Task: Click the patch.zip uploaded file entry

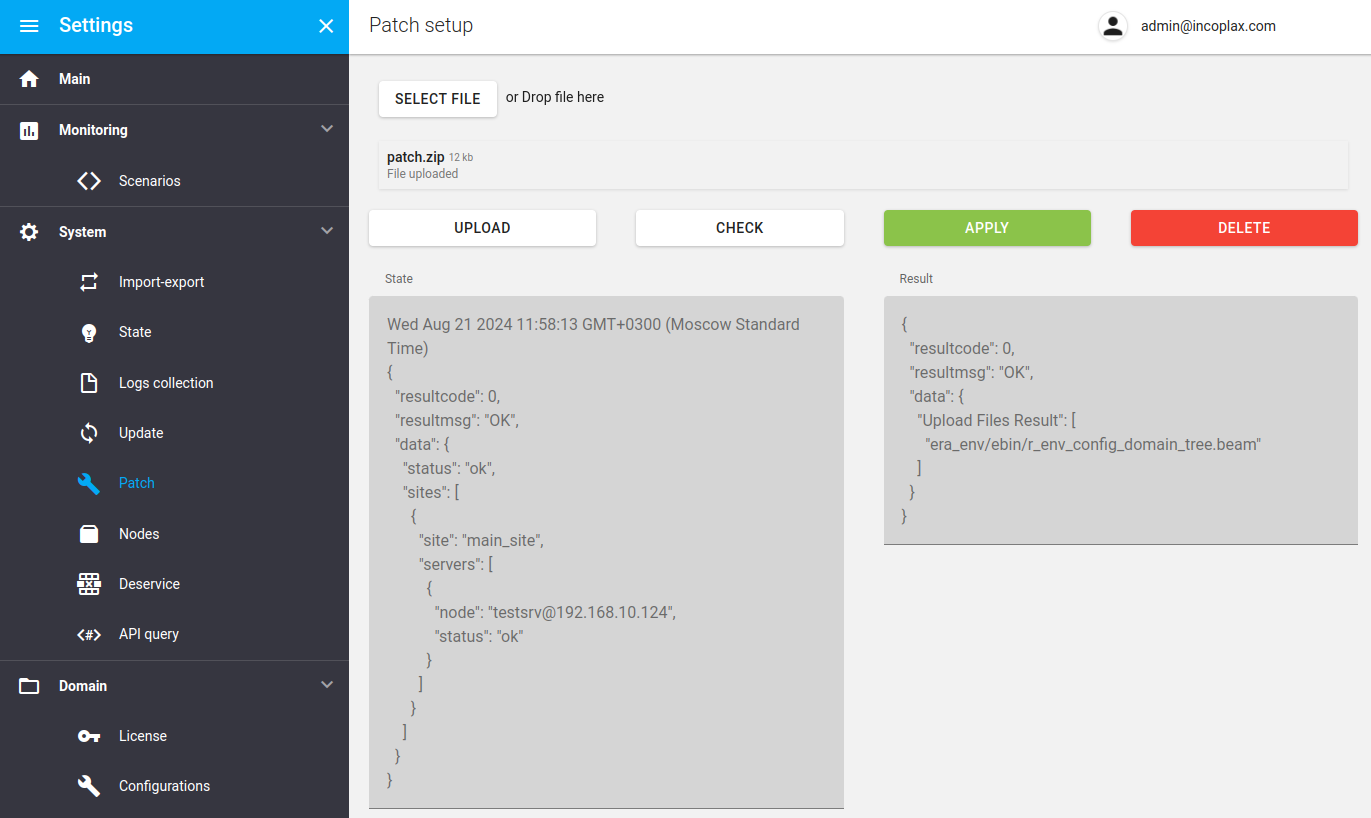Action: pyautogui.click(x=863, y=165)
